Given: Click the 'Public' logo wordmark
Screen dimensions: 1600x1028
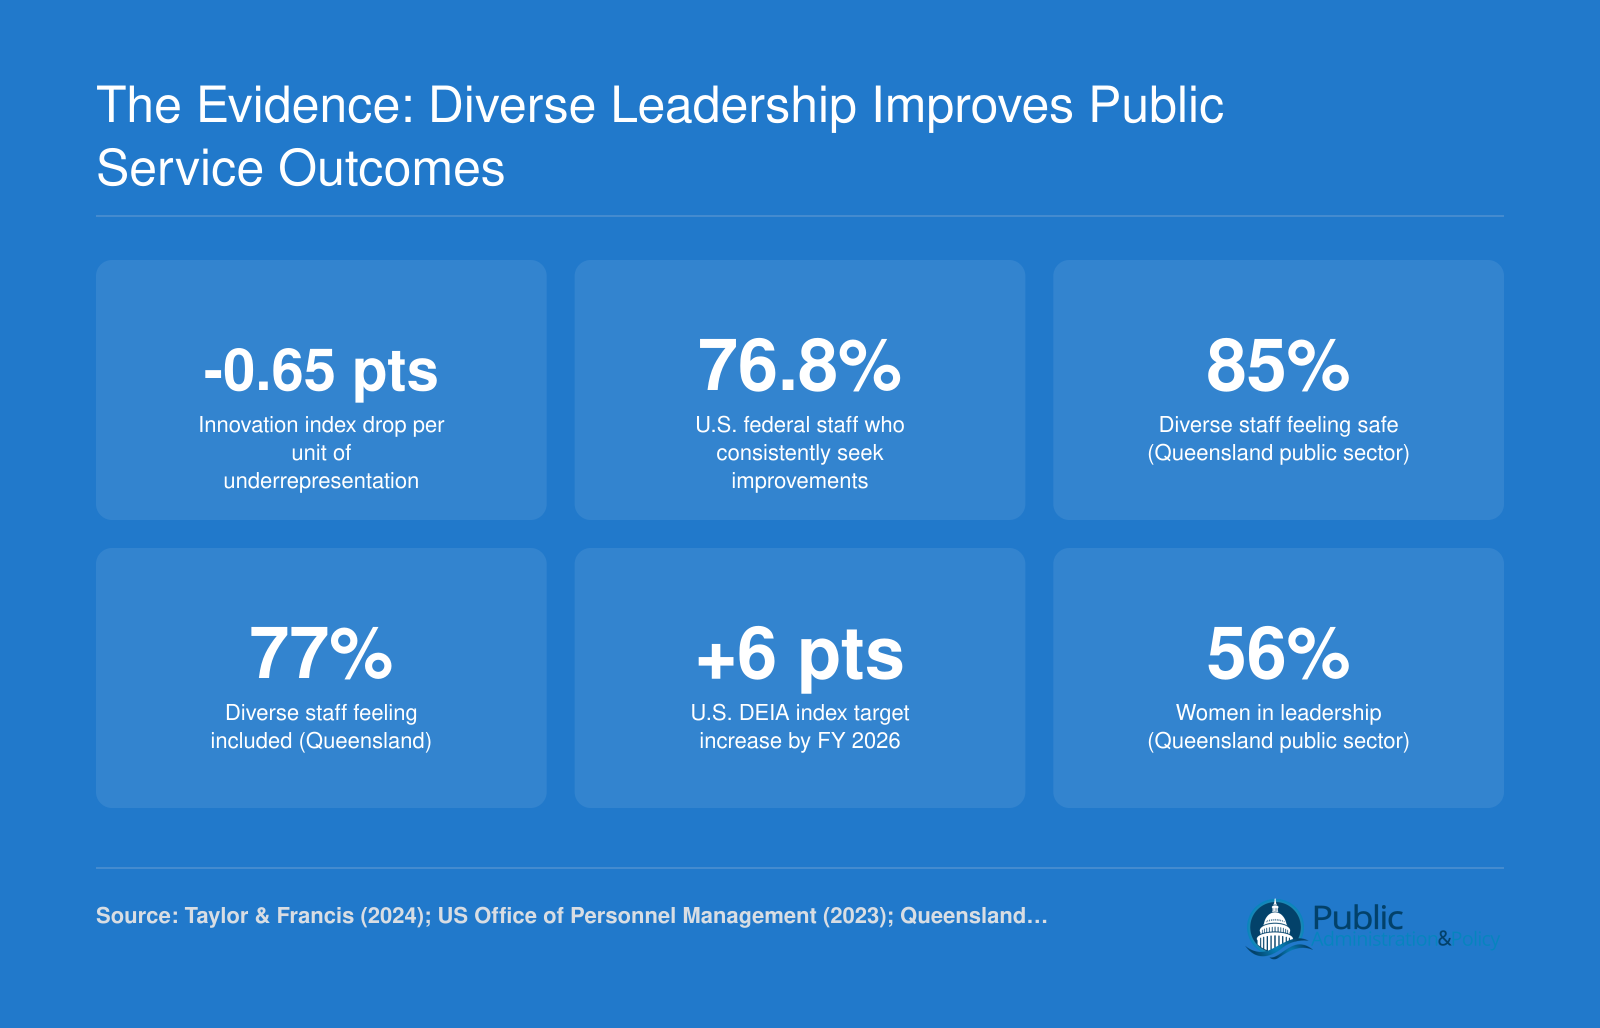Looking at the screenshot, I should 1357,917.
